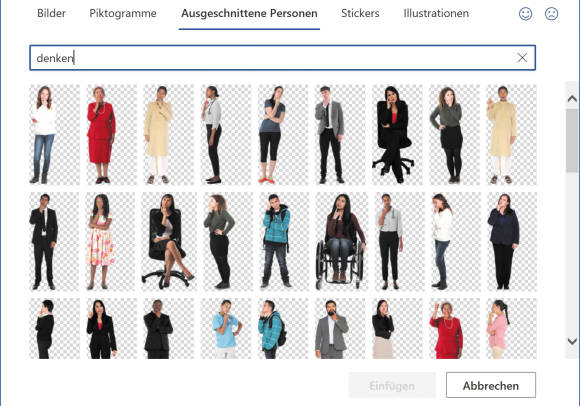Click the scroll down arrow in results list
The height and width of the screenshot is (406, 580).
tap(572, 341)
